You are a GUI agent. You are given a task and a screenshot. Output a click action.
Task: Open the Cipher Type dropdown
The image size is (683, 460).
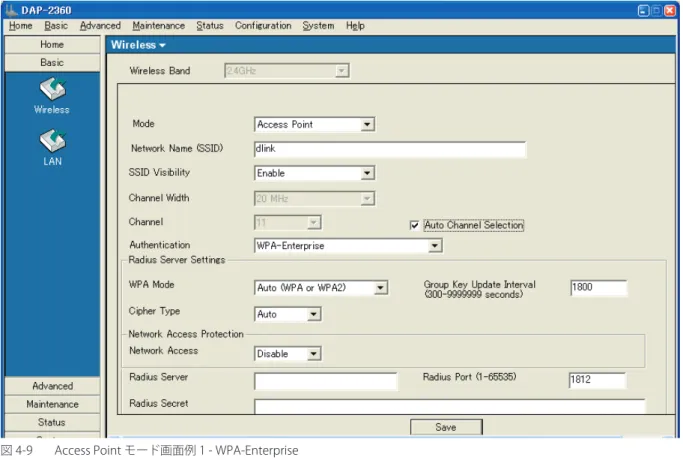click(287, 314)
